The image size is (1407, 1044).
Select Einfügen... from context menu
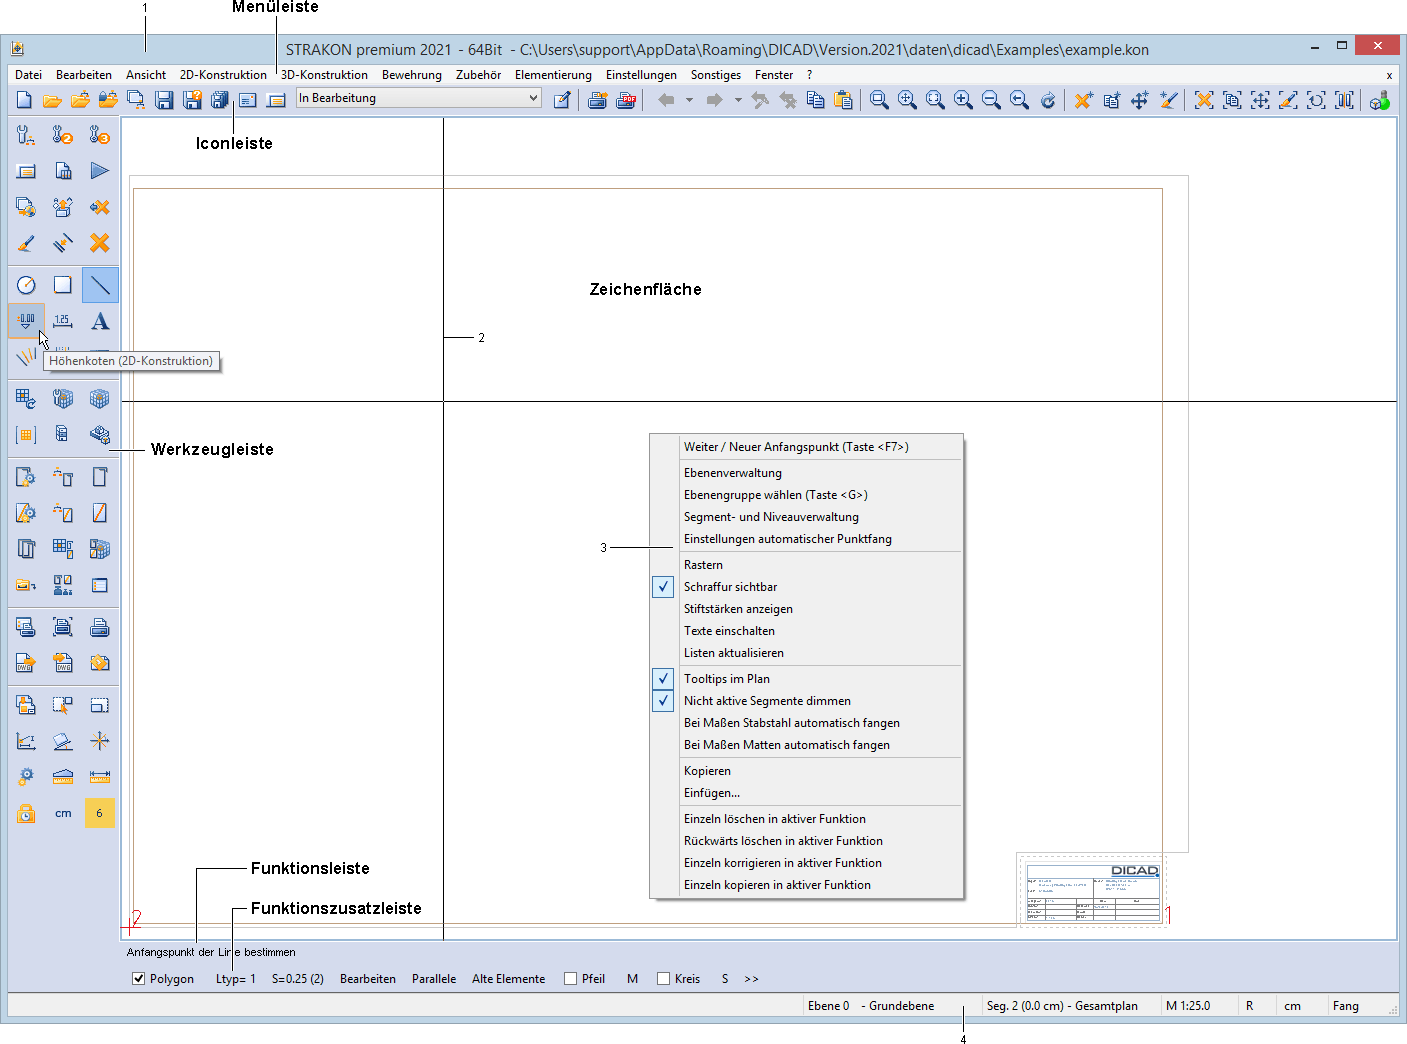807,793
